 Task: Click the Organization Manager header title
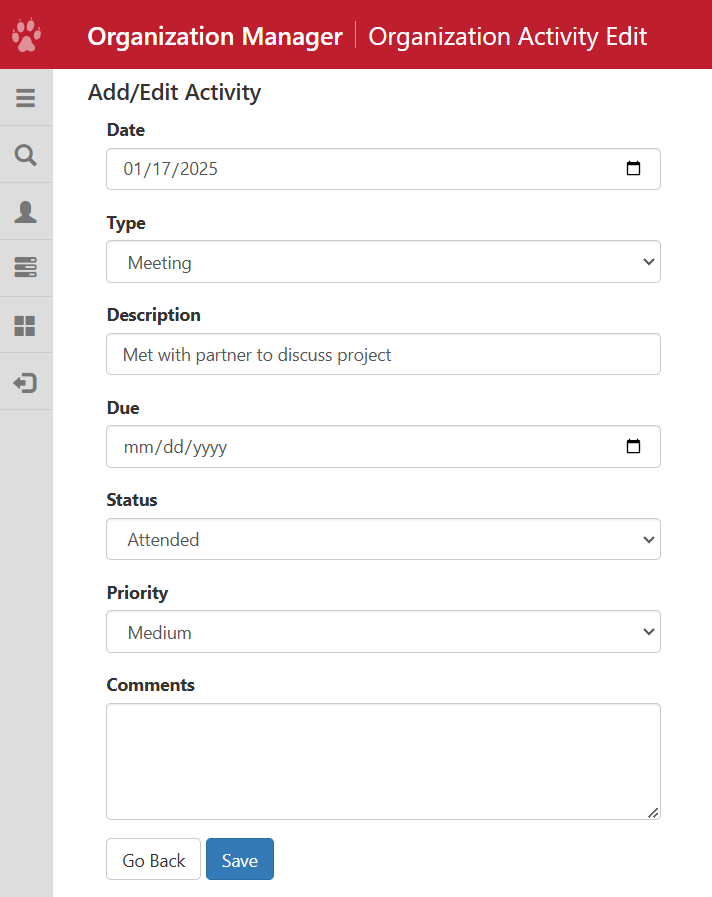pyautogui.click(x=215, y=37)
